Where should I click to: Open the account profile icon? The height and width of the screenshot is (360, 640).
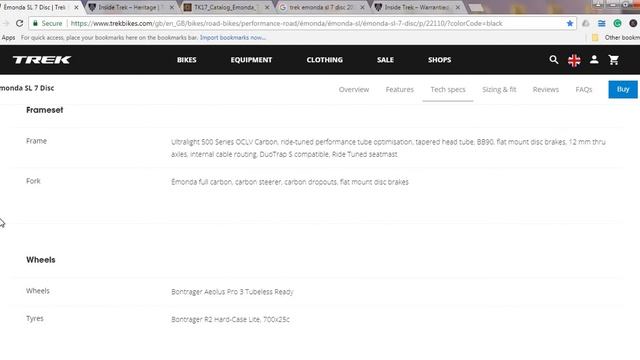coord(594,60)
